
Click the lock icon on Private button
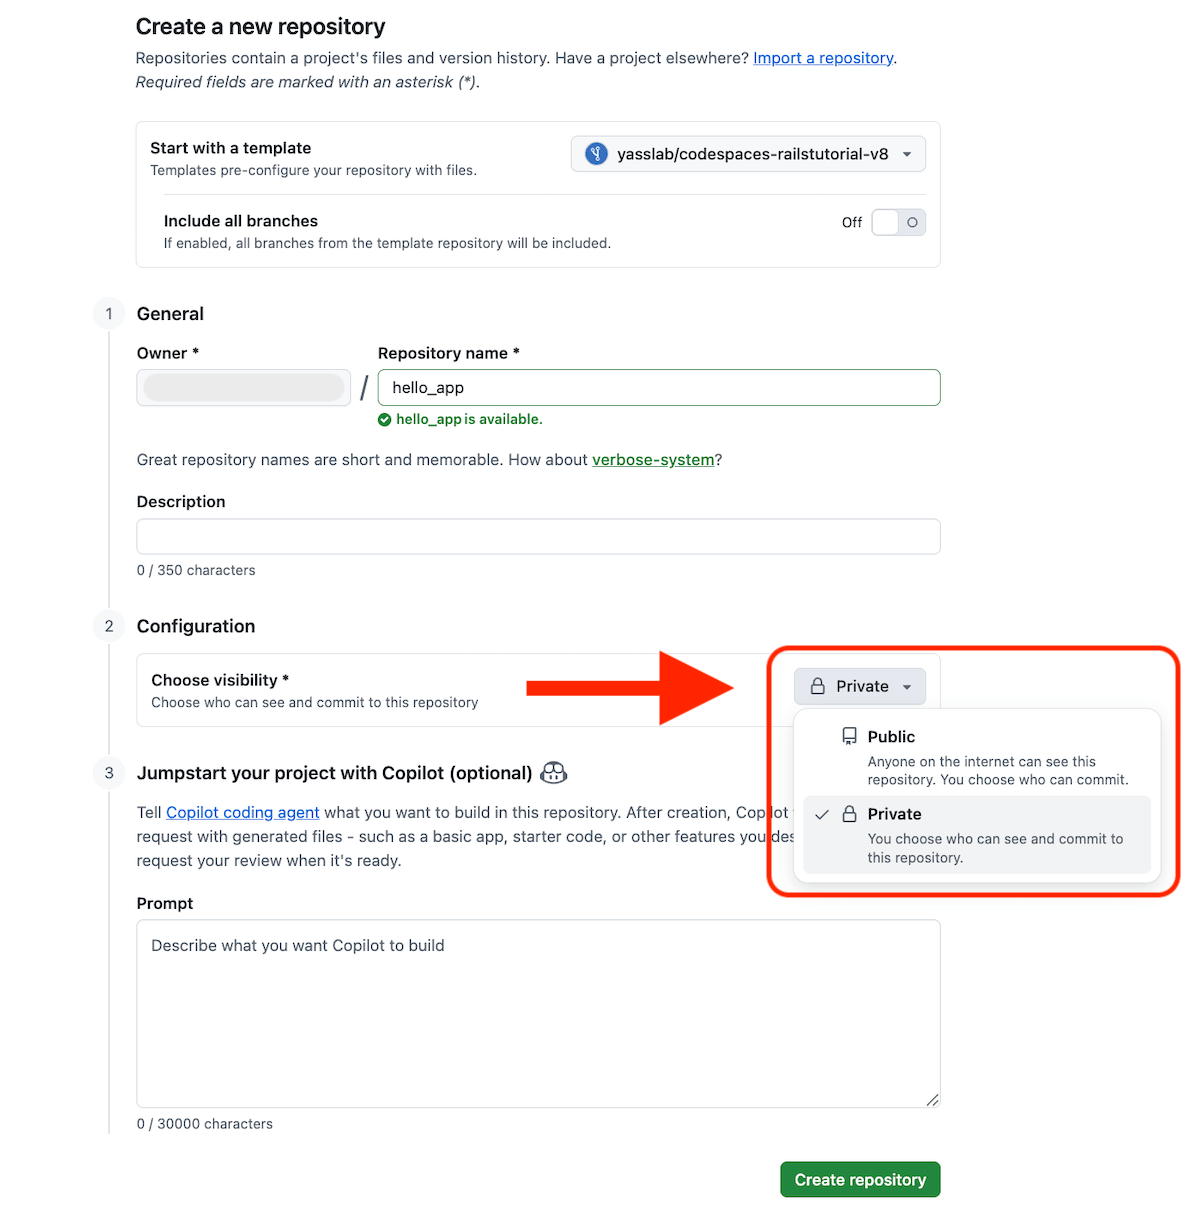coord(817,686)
